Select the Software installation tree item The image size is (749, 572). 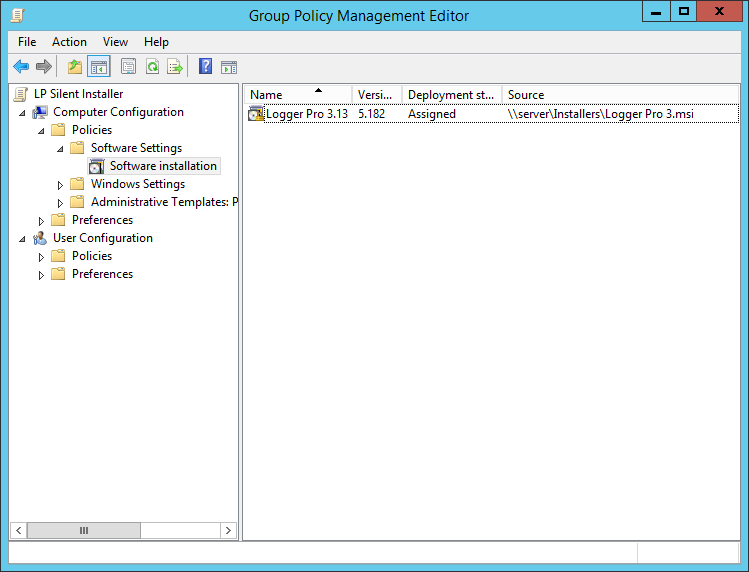(x=163, y=166)
